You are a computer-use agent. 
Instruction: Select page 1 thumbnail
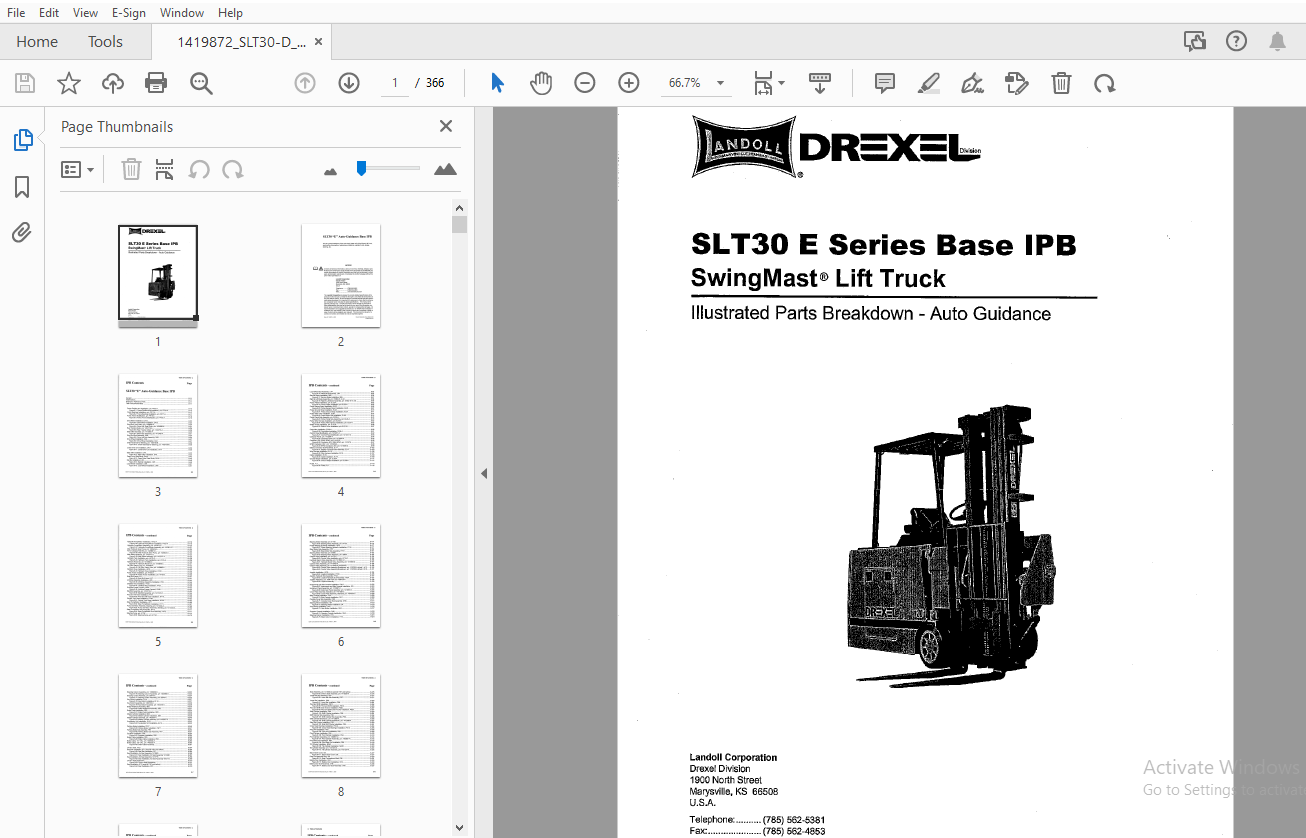tap(158, 275)
